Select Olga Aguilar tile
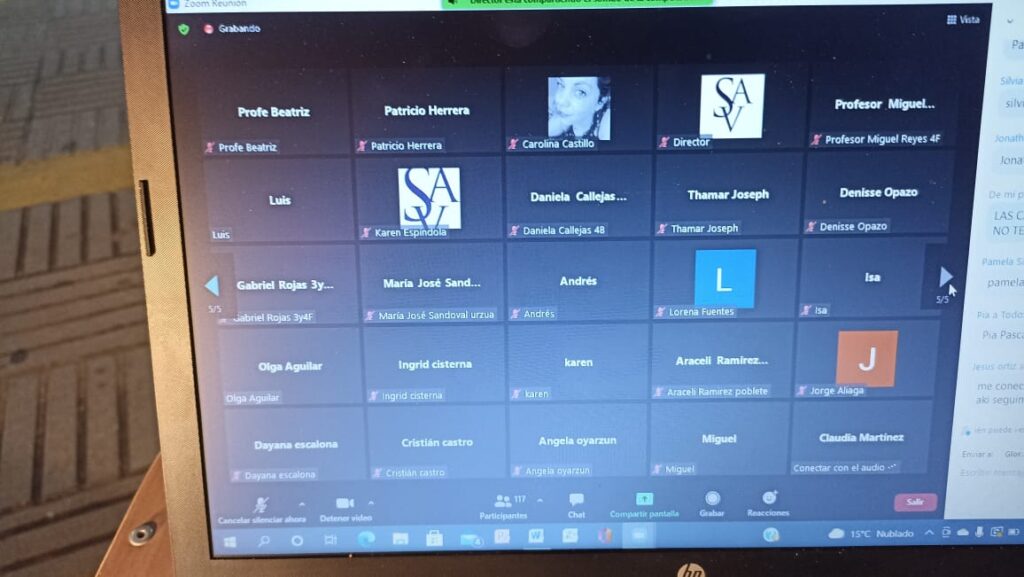 (290, 366)
